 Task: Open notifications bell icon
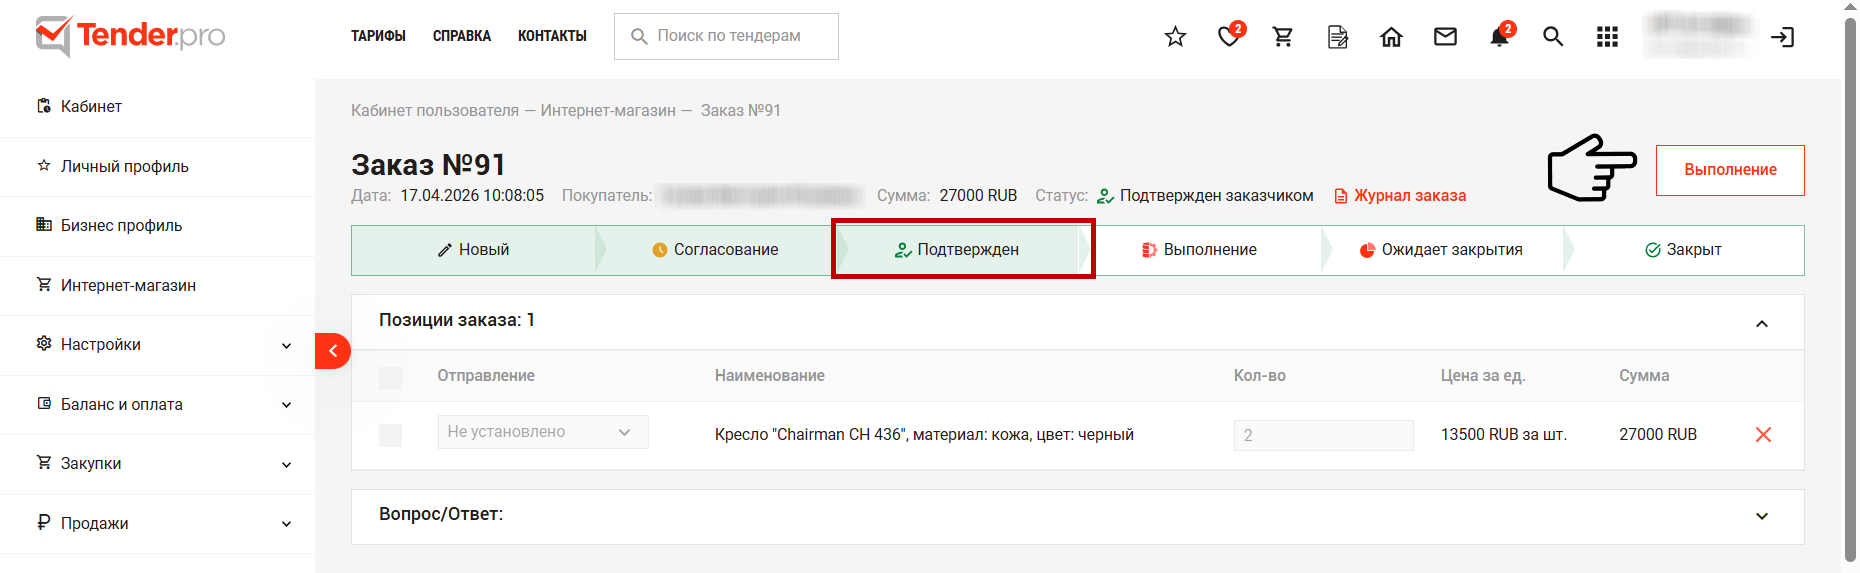[x=1499, y=37]
